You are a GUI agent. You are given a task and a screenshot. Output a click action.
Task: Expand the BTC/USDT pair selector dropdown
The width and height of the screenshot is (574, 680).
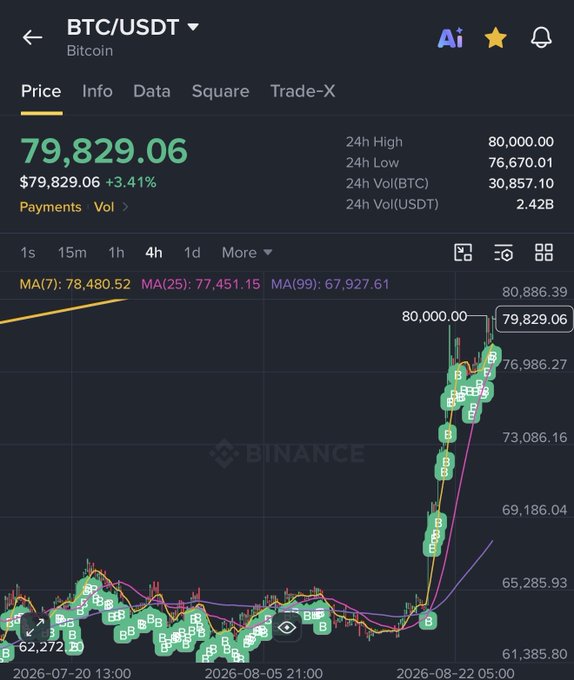(193, 27)
